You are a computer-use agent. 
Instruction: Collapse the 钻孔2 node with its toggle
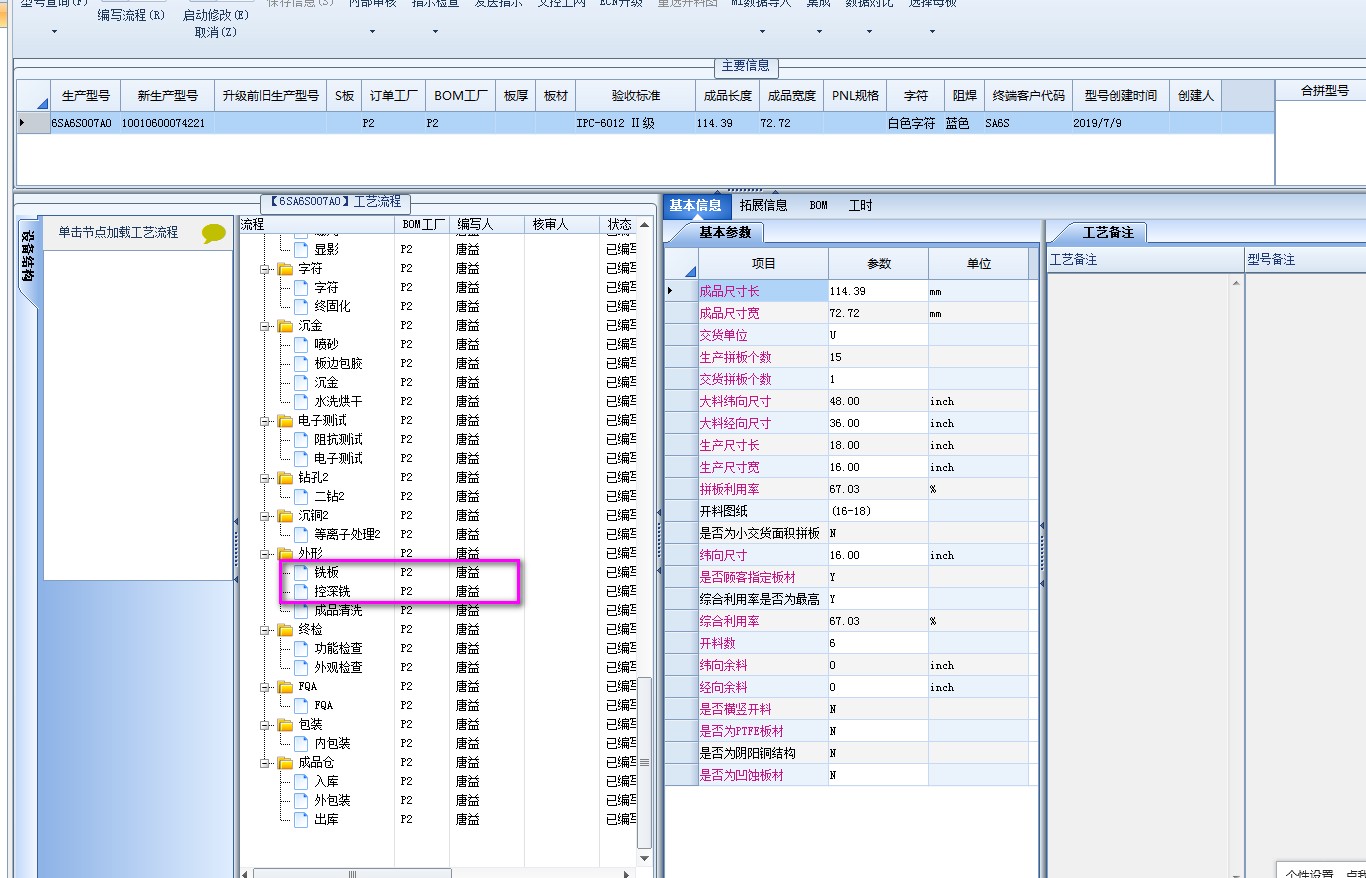click(266, 478)
